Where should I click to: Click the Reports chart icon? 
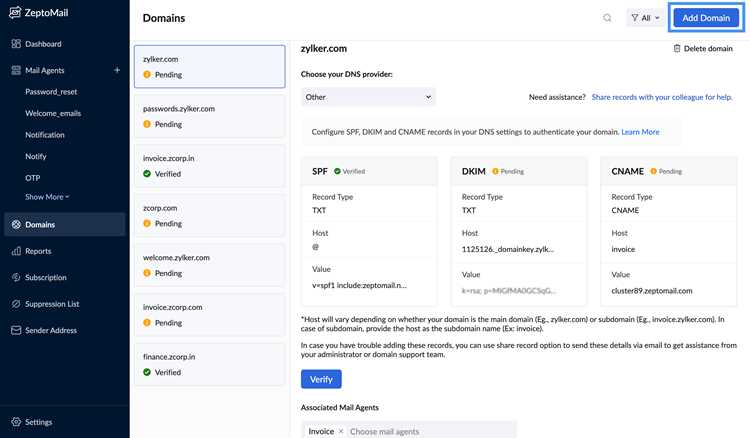tap(16, 251)
